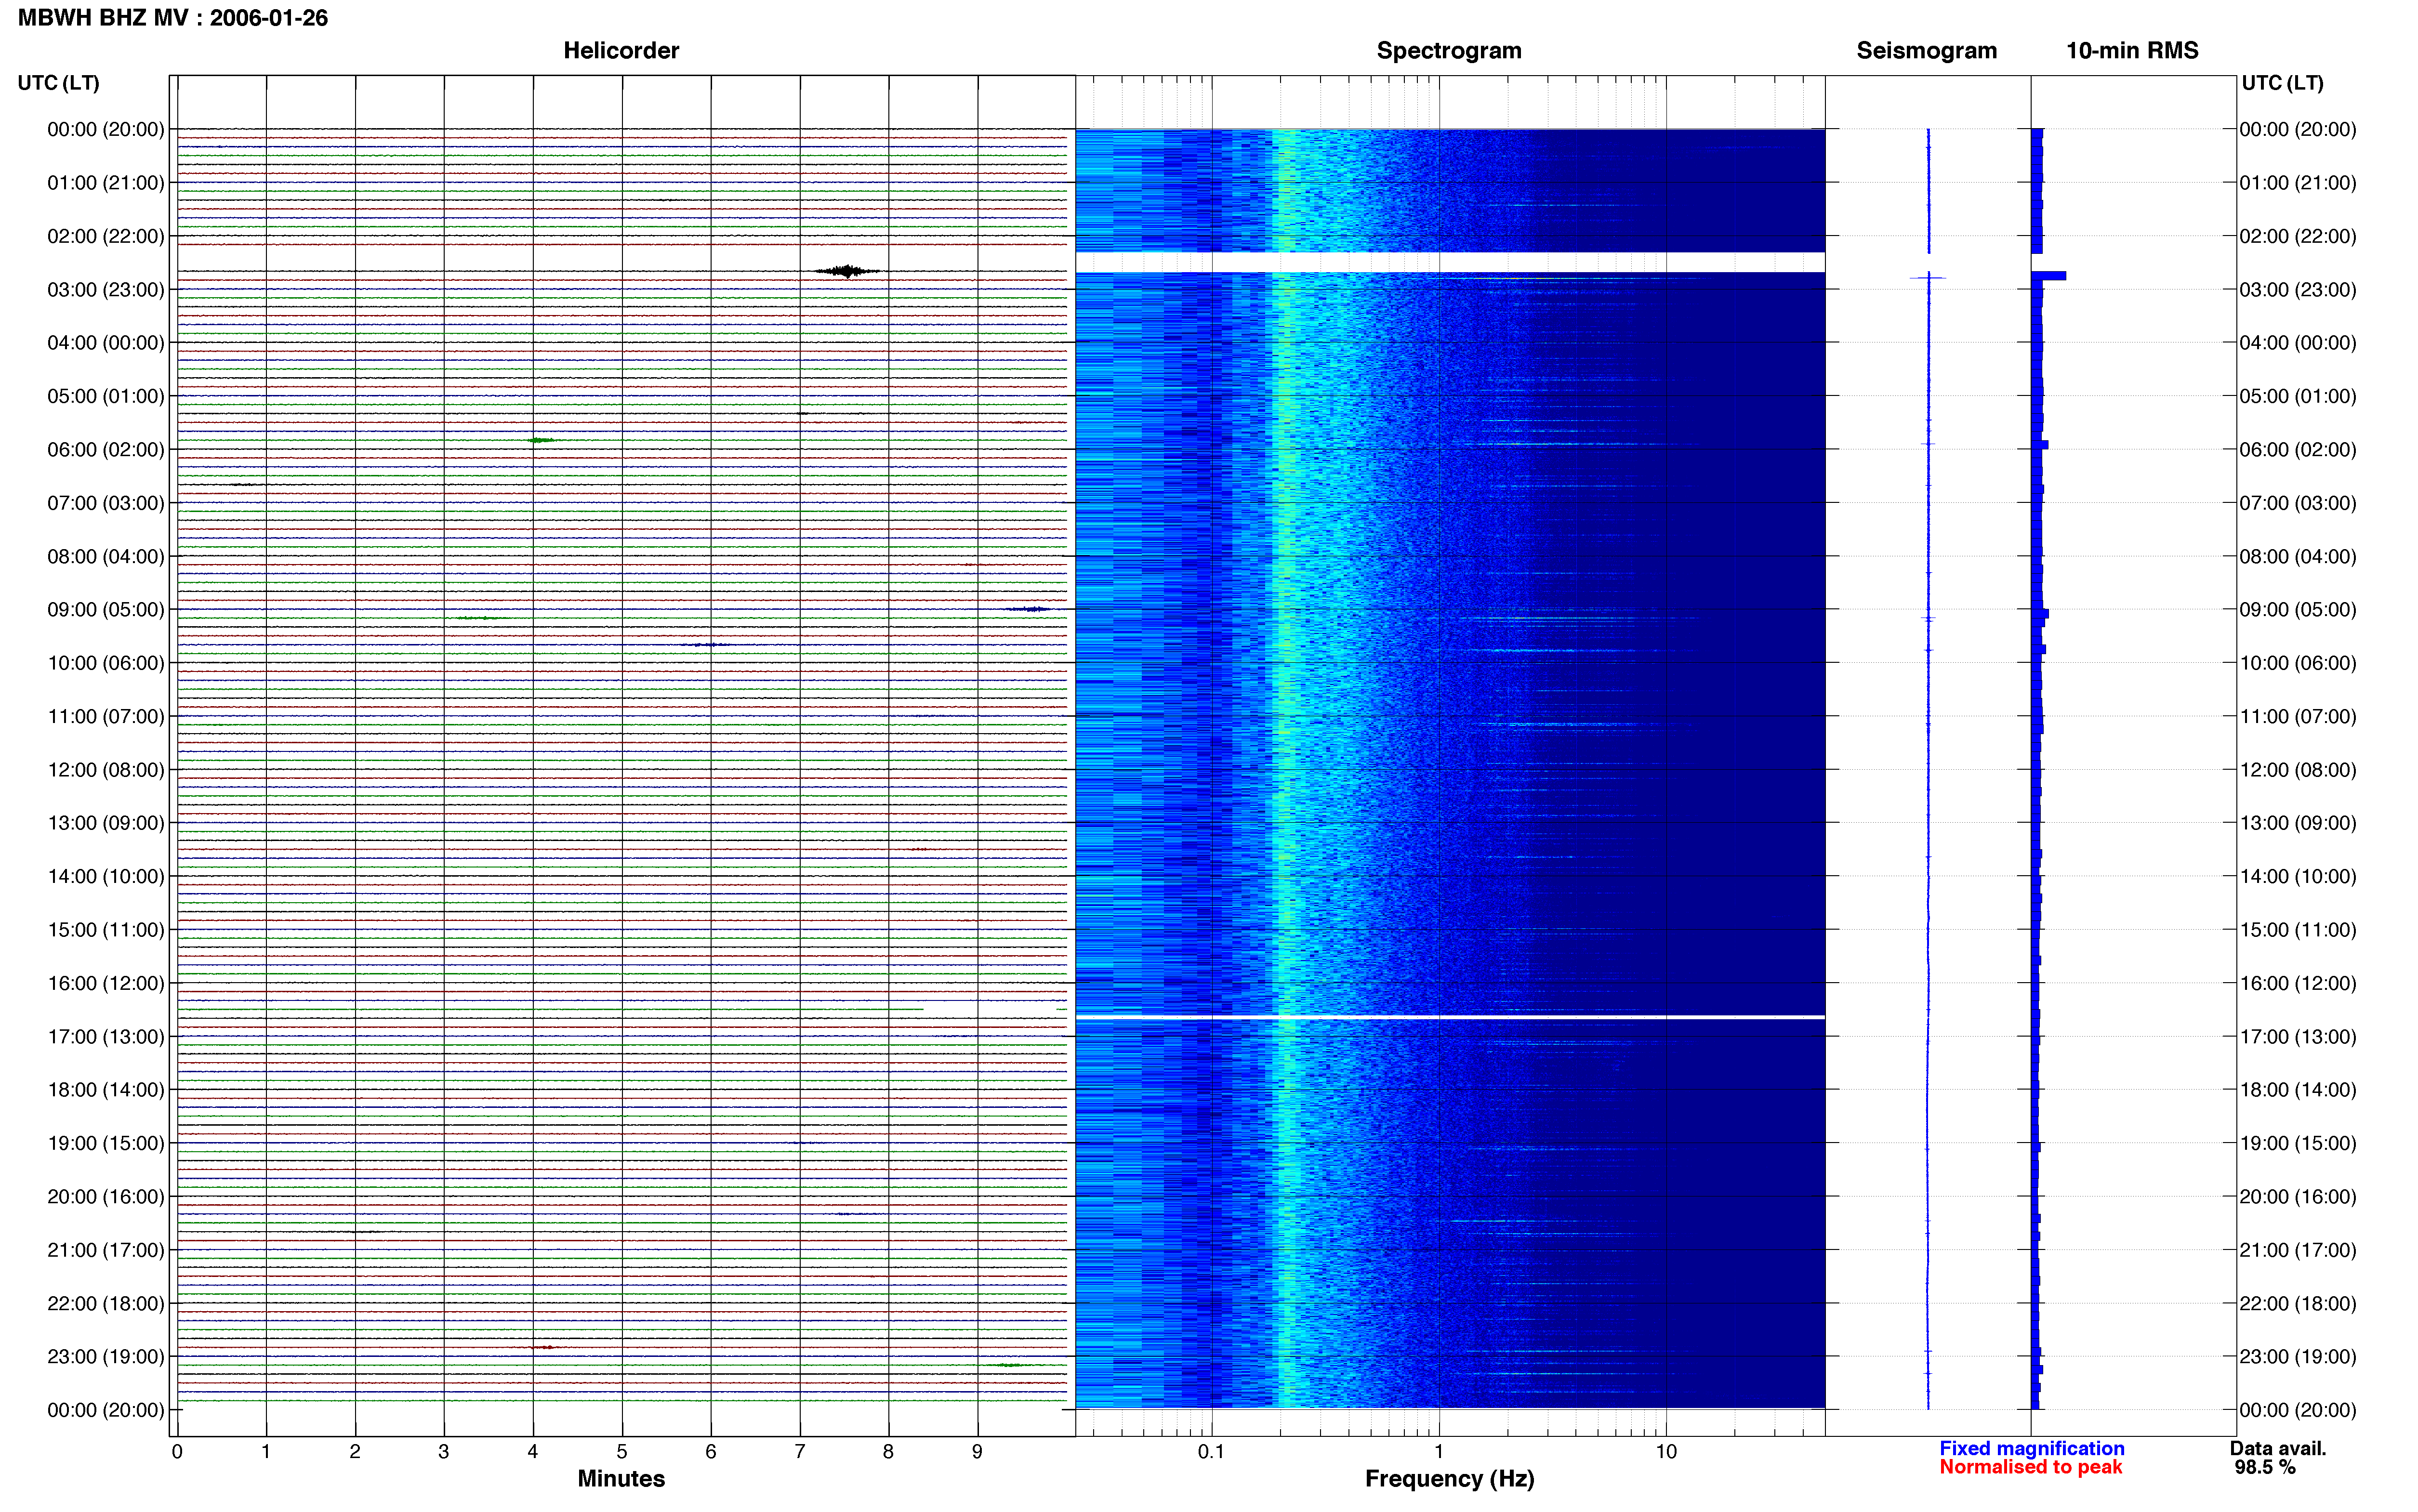
Task: Select the Seismogram panel heading
Action: click(x=1926, y=50)
